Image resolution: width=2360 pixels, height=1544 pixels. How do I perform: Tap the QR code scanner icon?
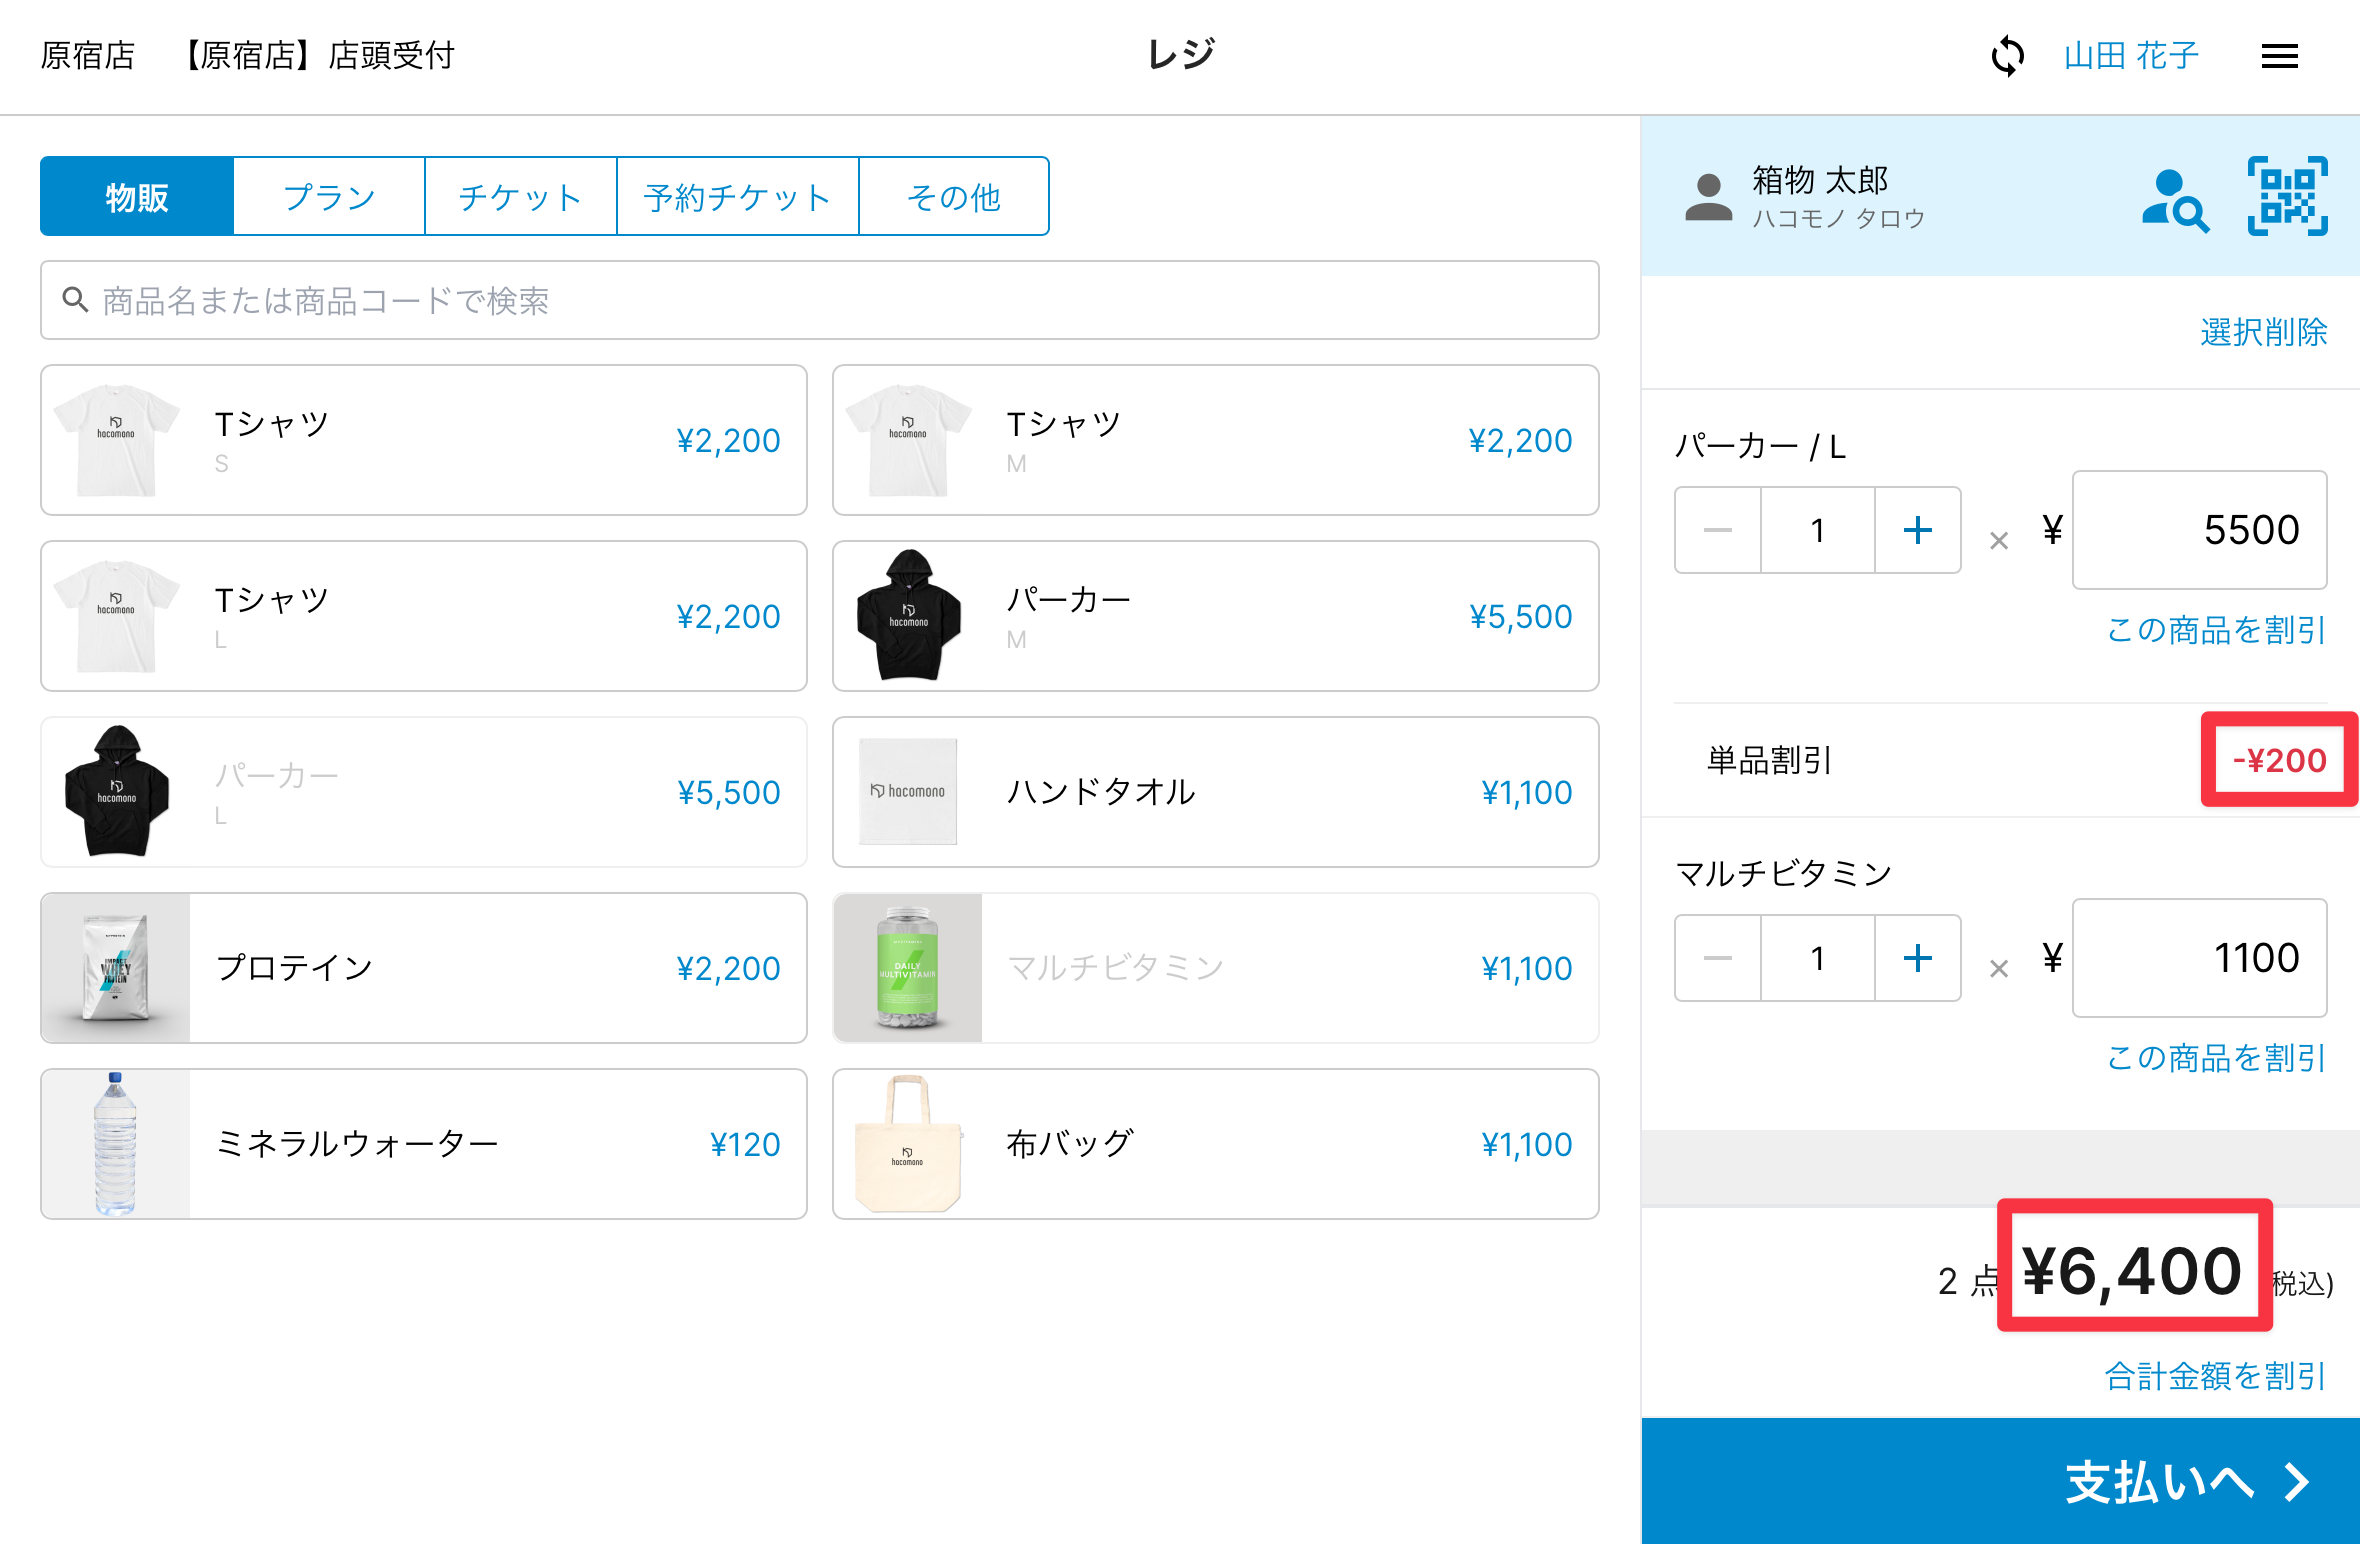pos(2287,197)
